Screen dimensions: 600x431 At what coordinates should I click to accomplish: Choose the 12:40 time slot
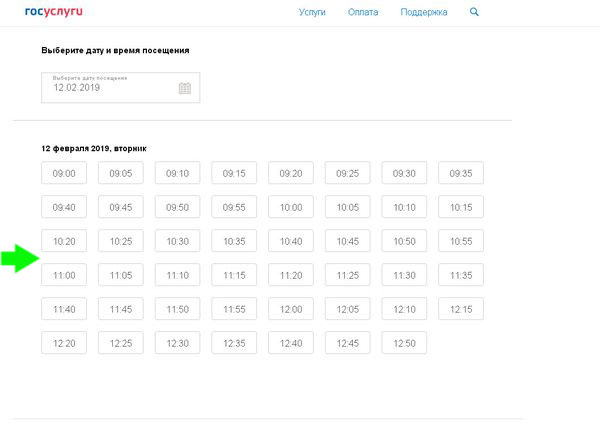point(291,343)
